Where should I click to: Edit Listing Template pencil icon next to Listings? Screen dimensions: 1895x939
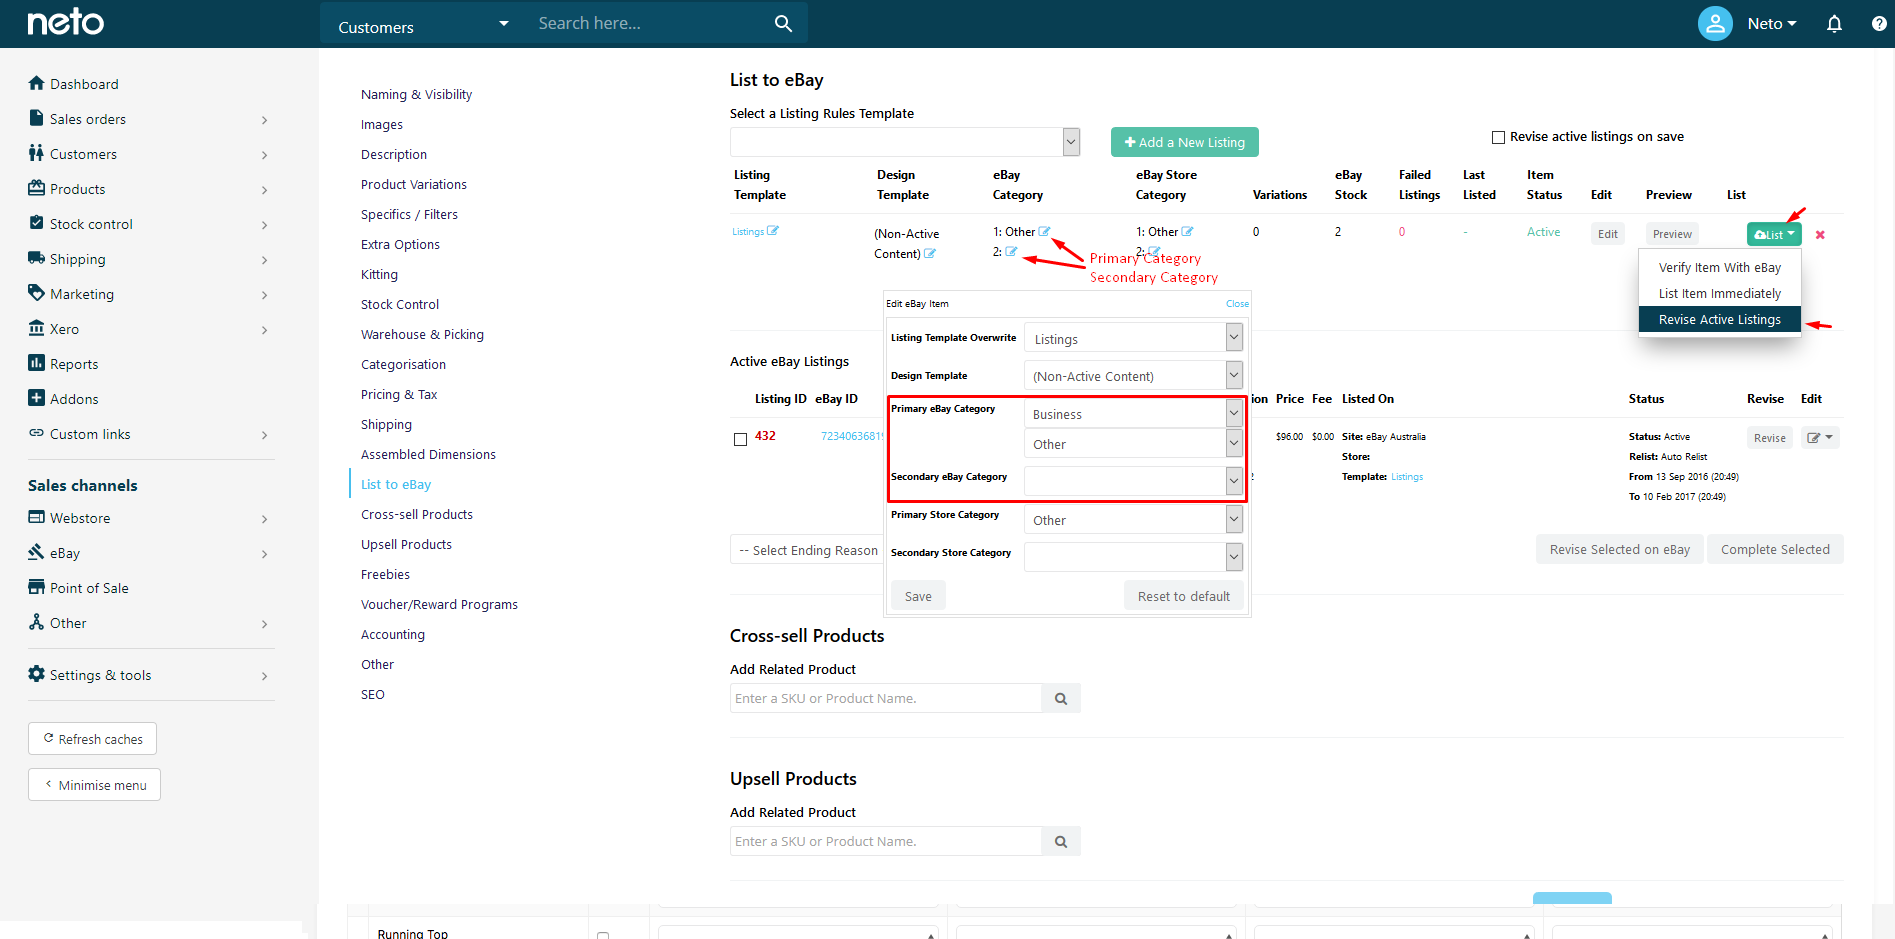[773, 231]
